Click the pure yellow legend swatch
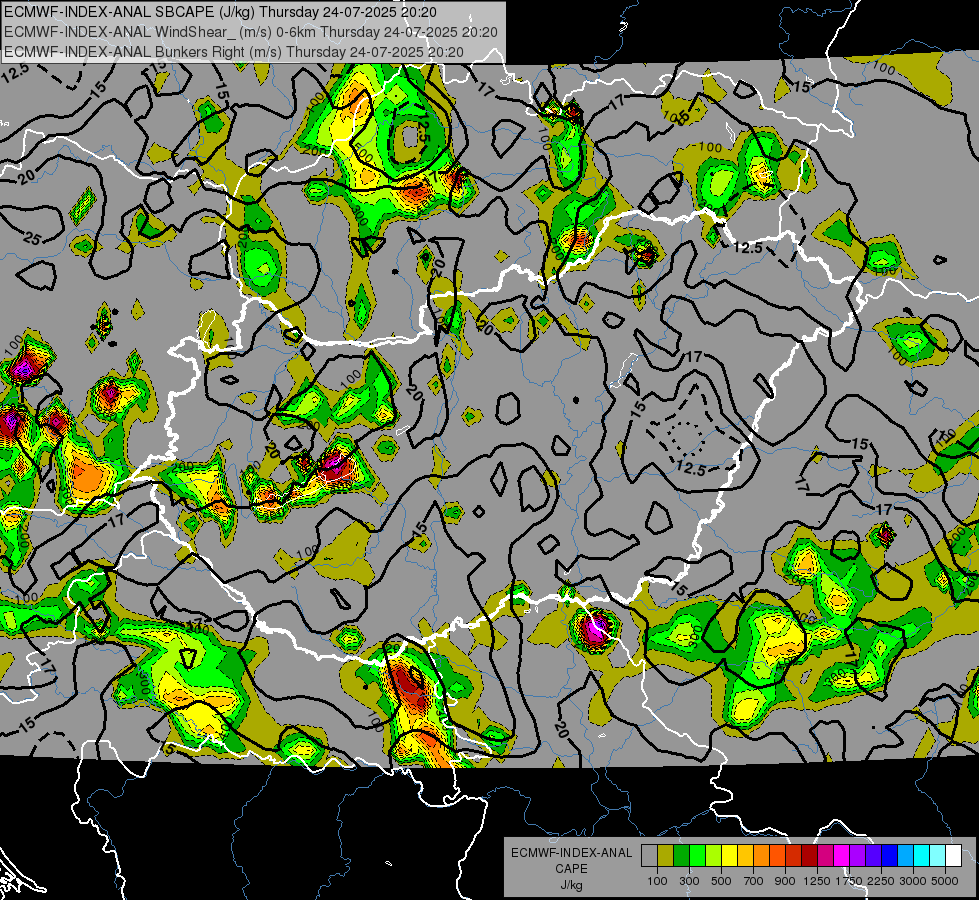 pos(729,856)
